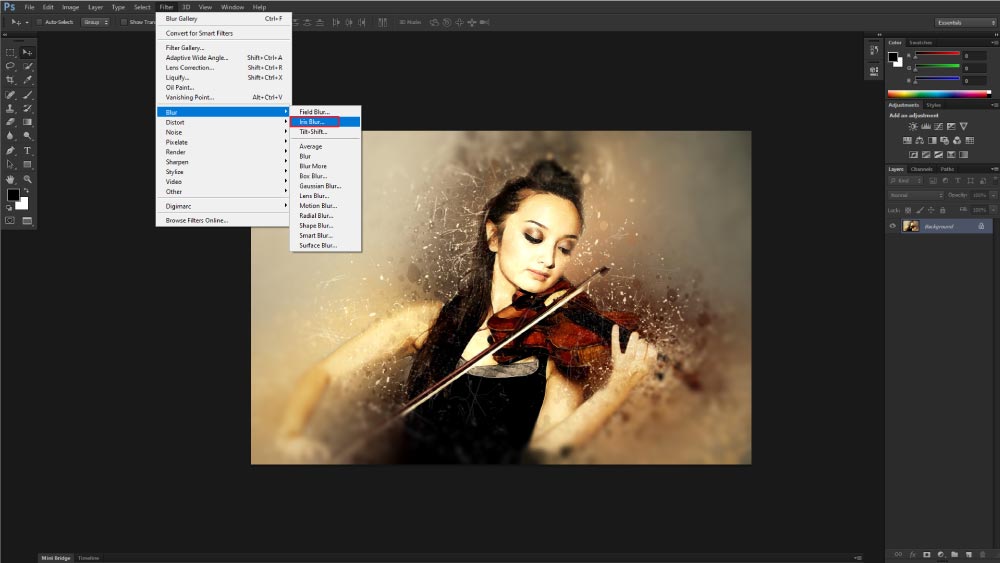The image size is (1000, 563).
Task: Open the Auto-Select Group dropdown
Action: coord(96,22)
